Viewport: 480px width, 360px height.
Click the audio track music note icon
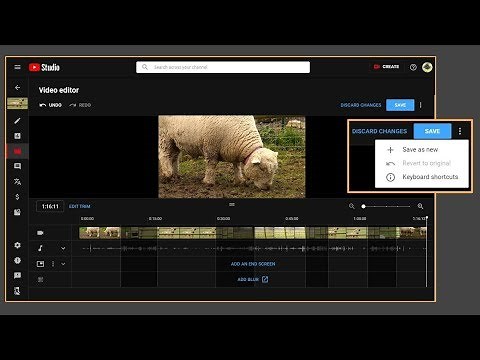click(40, 248)
